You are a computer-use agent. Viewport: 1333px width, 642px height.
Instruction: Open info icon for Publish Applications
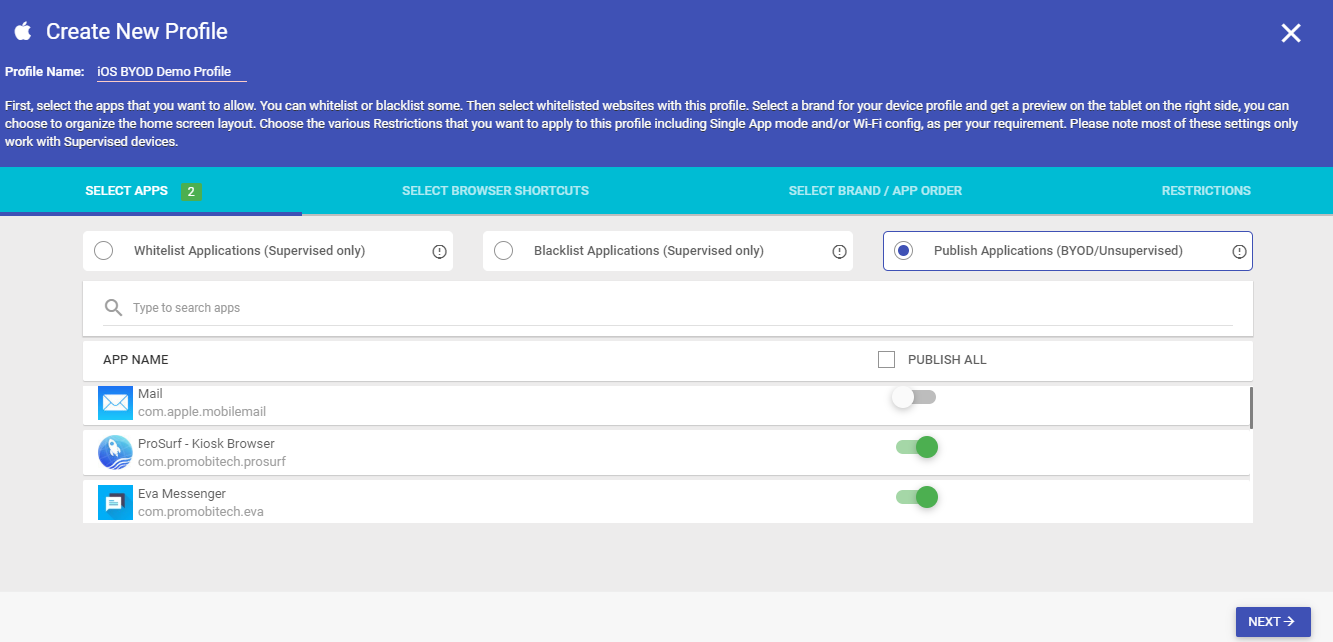tap(1239, 252)
